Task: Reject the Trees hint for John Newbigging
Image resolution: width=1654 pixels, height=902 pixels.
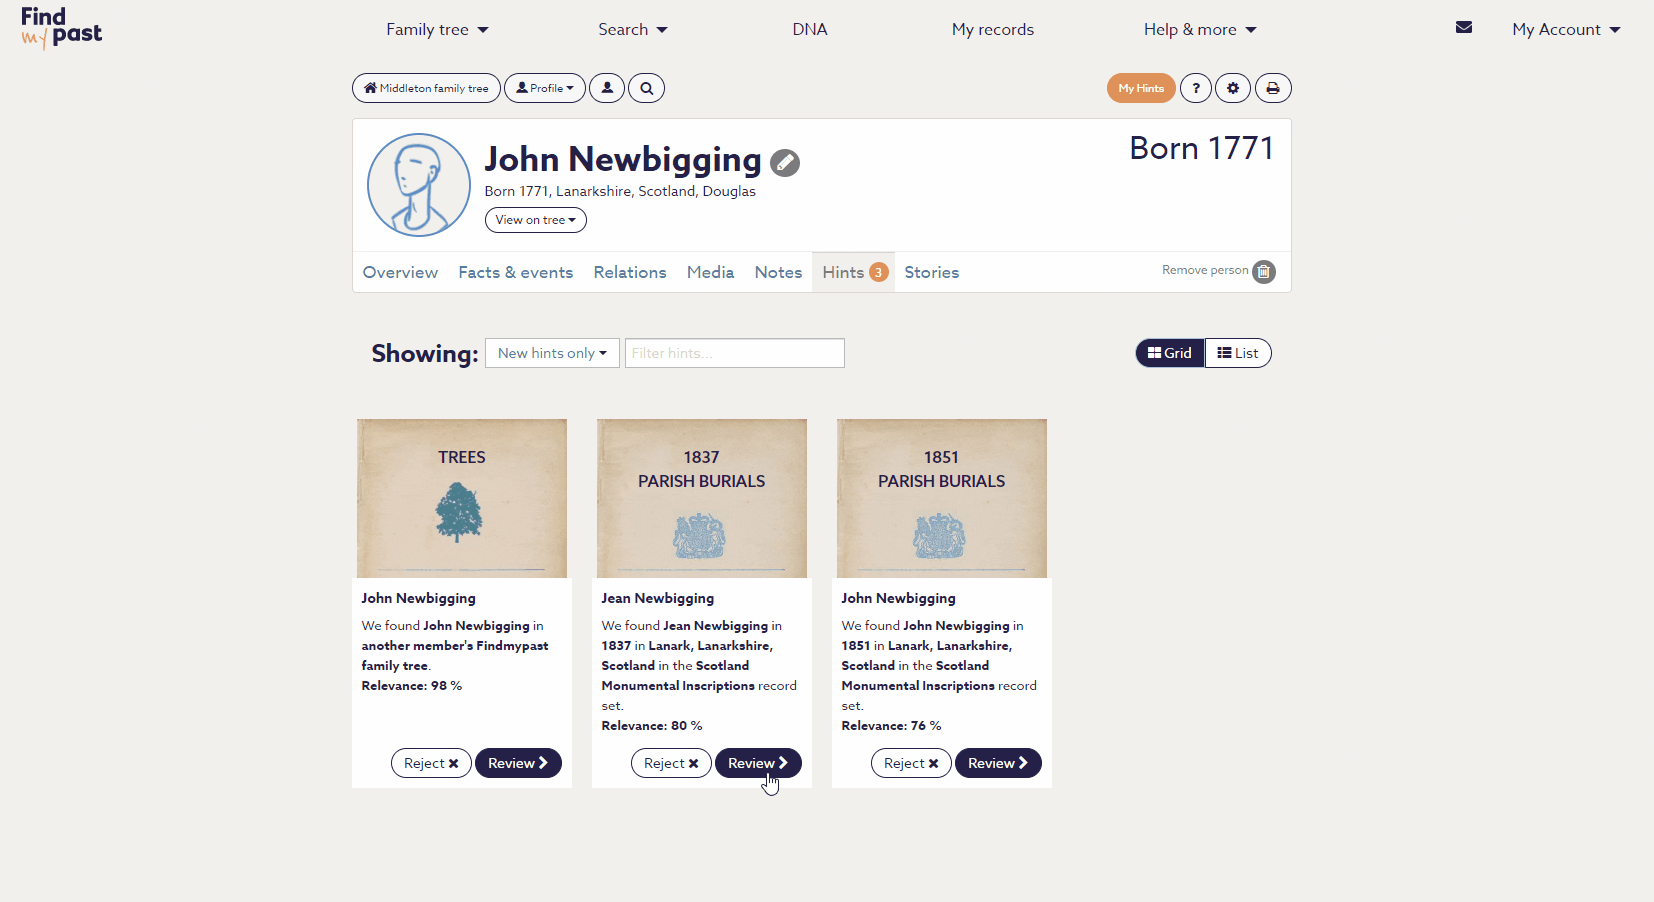Action: point(431,763)
